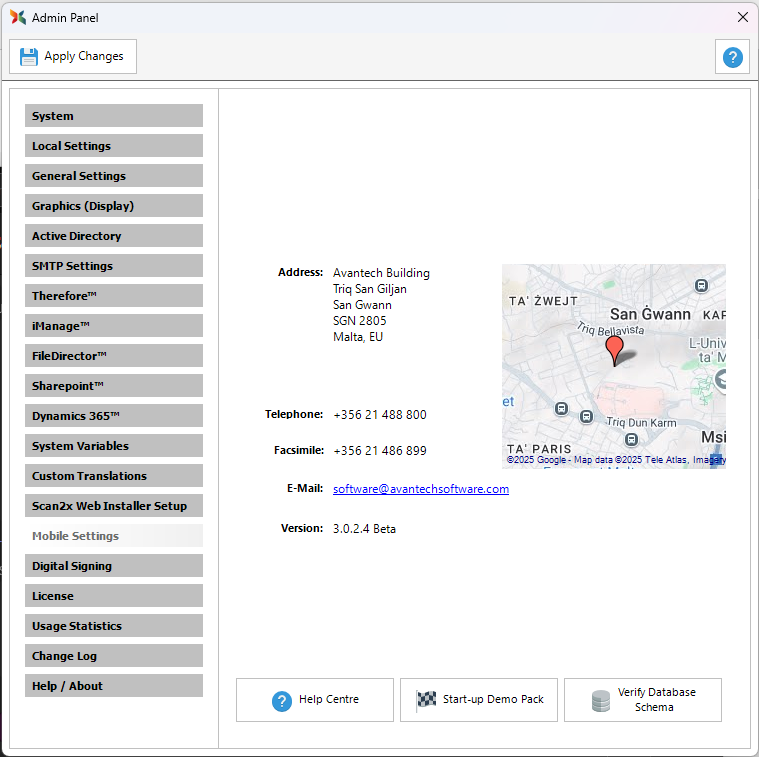Click the facsimile number +356 21 486 899
Screen dimensions: 759x757
[380, 451]
